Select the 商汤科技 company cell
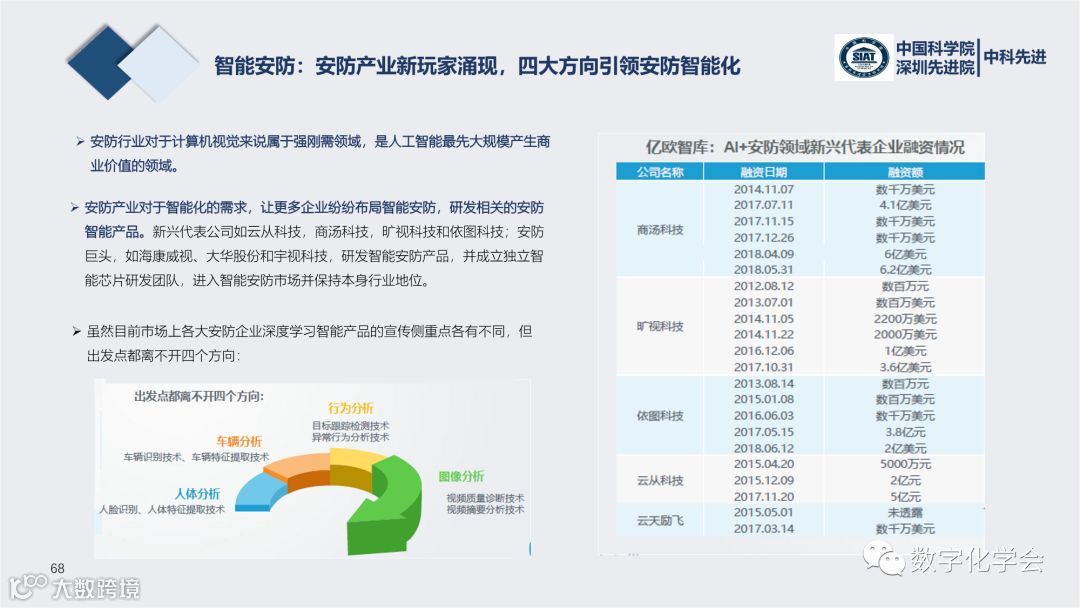Viewport: 1080px width, 608px height. 660,229
